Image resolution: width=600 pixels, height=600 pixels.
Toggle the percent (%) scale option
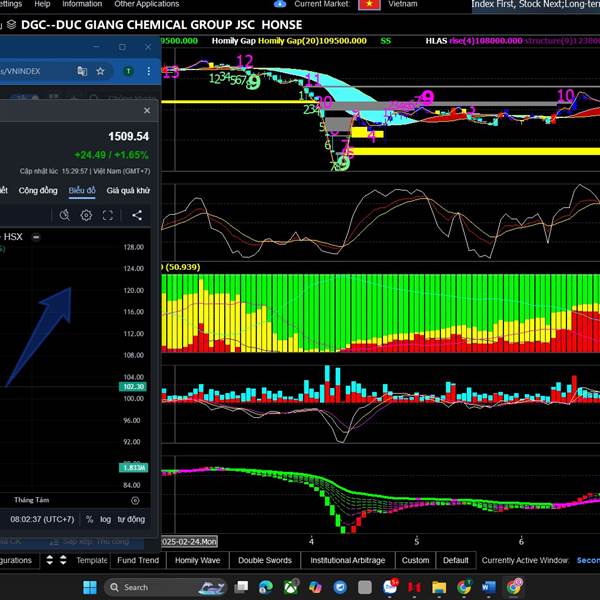coord(90,519)
